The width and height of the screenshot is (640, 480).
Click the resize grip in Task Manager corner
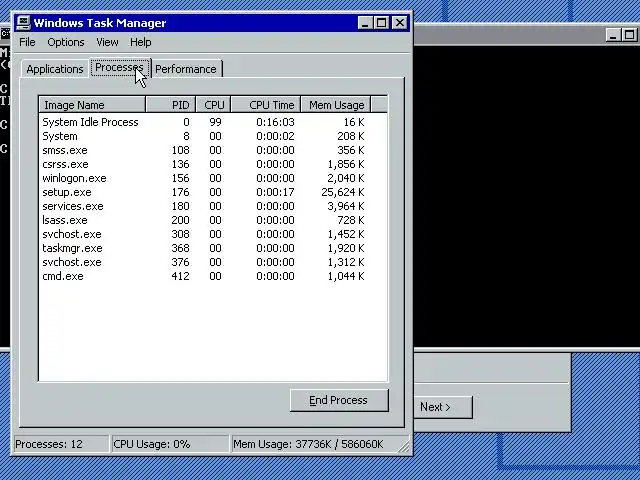404,447
